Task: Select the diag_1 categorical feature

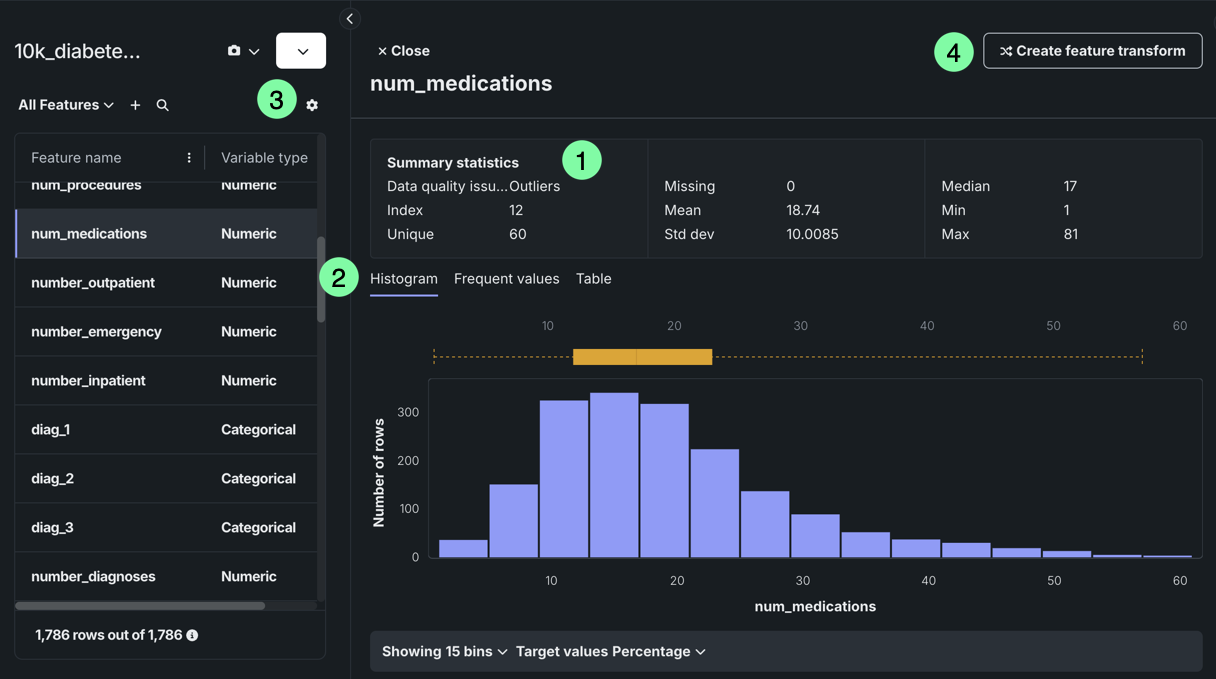Action: pyautogui.click(x=52, y=430)
